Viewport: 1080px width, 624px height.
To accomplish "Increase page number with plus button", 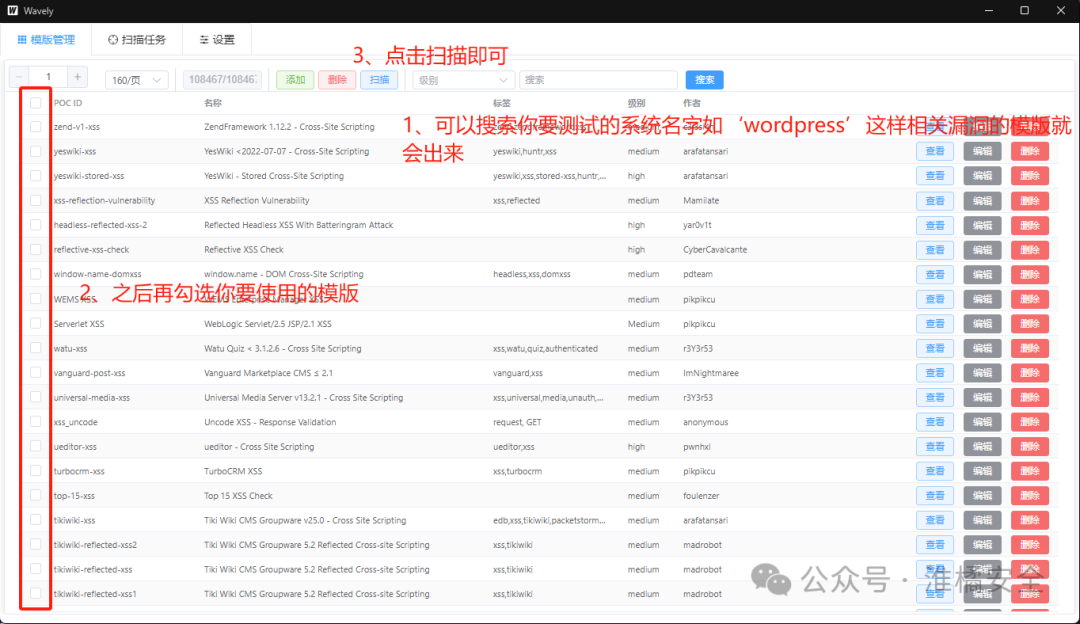I will click(77, 76).
